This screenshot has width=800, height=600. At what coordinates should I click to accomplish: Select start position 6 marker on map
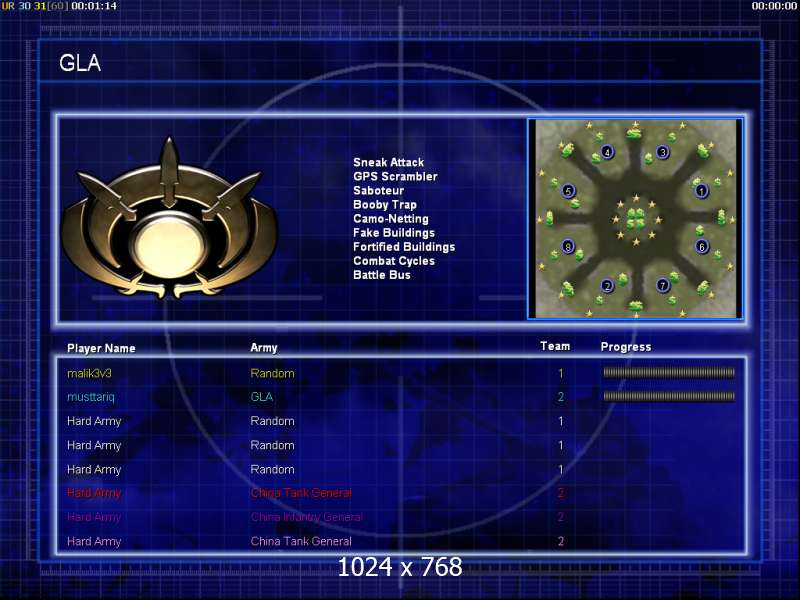click(x=702, y=246)
